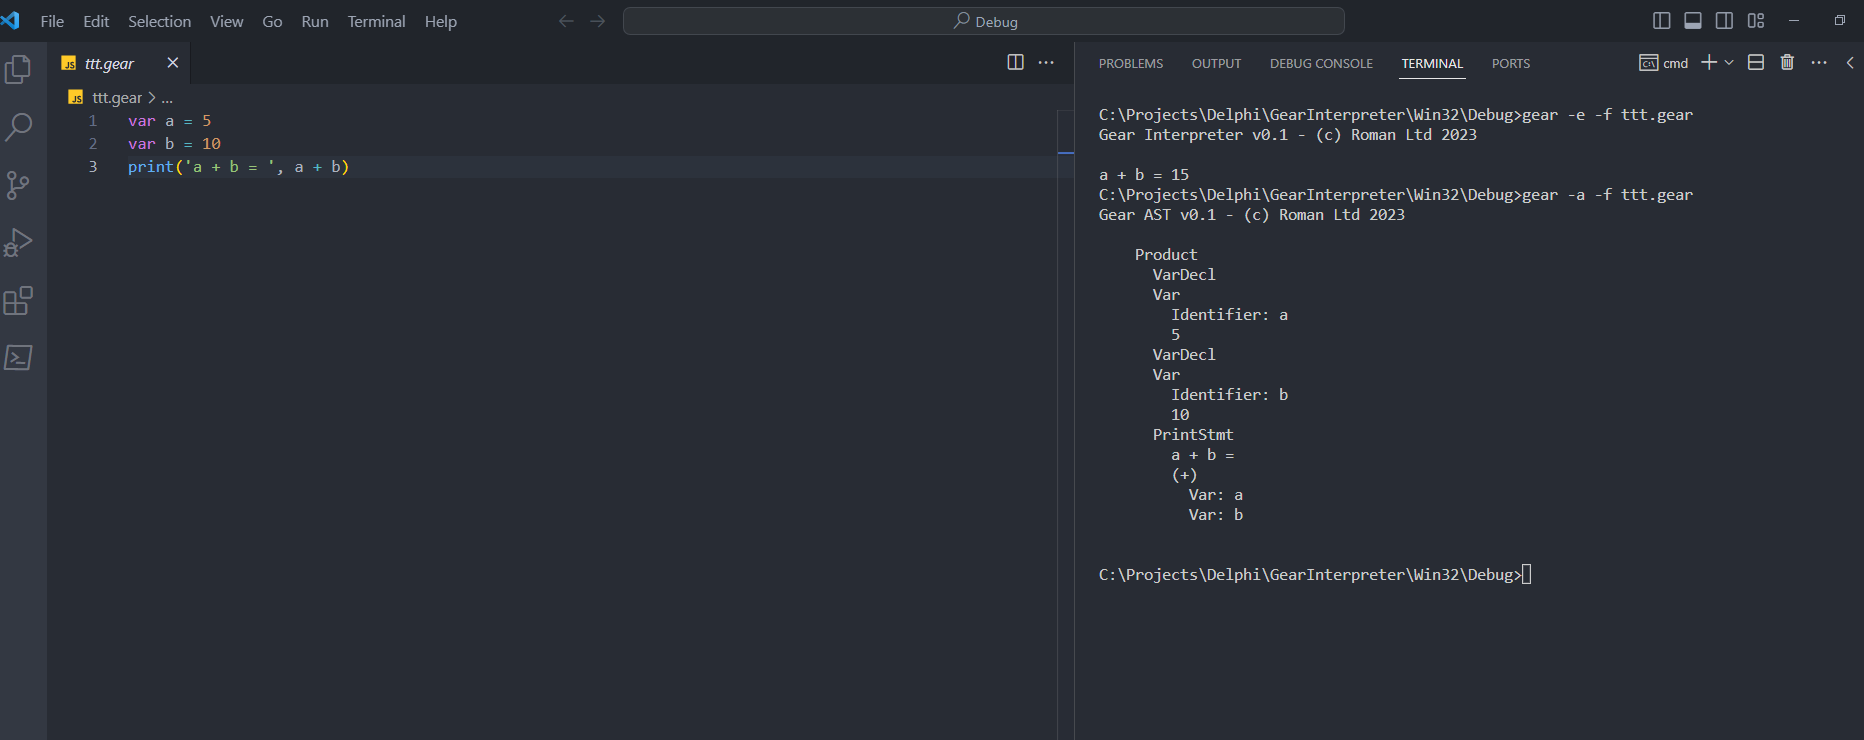Click the editor minimap overview slider
This screenshot has height=740, width=1864.
coord(1065,140)
